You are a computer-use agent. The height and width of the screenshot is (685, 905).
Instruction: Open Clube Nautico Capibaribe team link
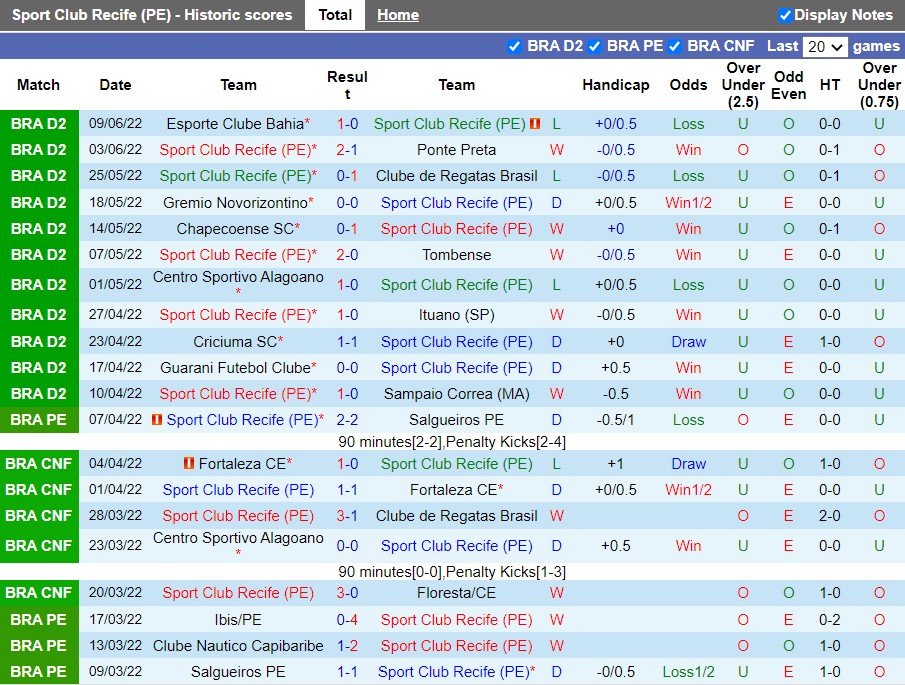pos(238,646)
